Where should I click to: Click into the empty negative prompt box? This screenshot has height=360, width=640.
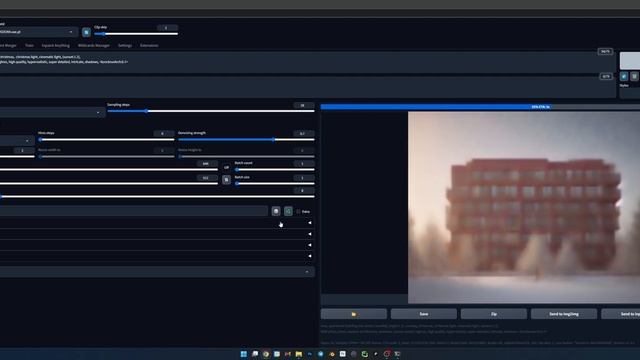coord(308,87)
